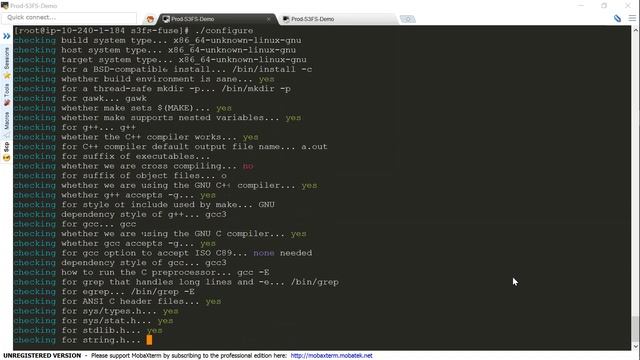Image resolution: width=640 pixels, height=360 pixels.
Task: Click the Quick connect input field
Action: 69,18
